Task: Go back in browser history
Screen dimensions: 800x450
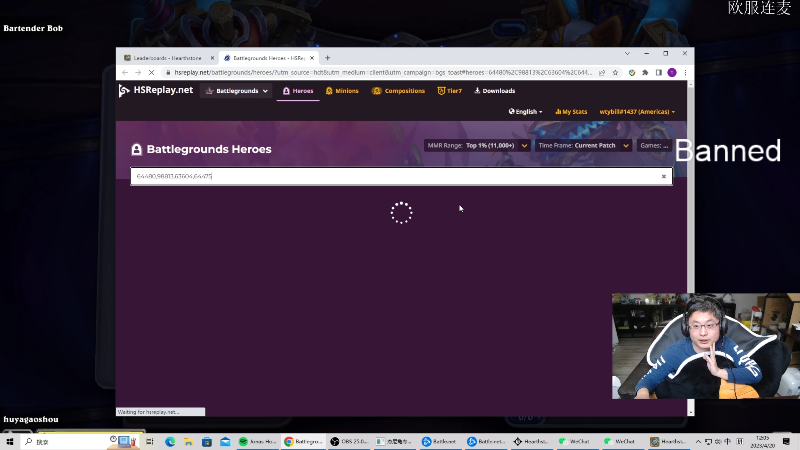Action: point(125,73)
